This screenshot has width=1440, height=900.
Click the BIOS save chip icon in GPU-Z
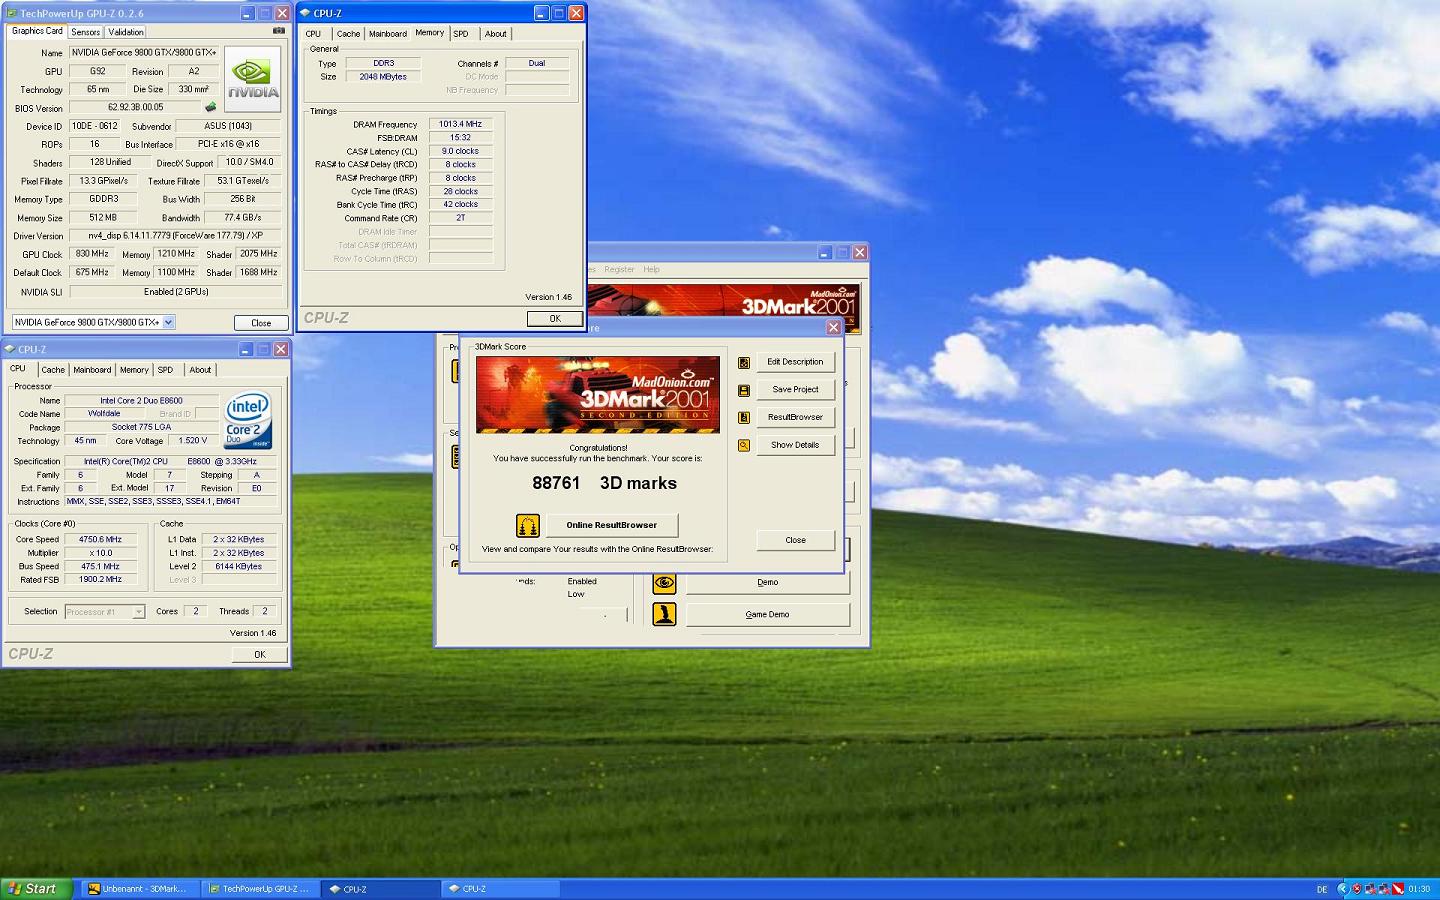211,107
